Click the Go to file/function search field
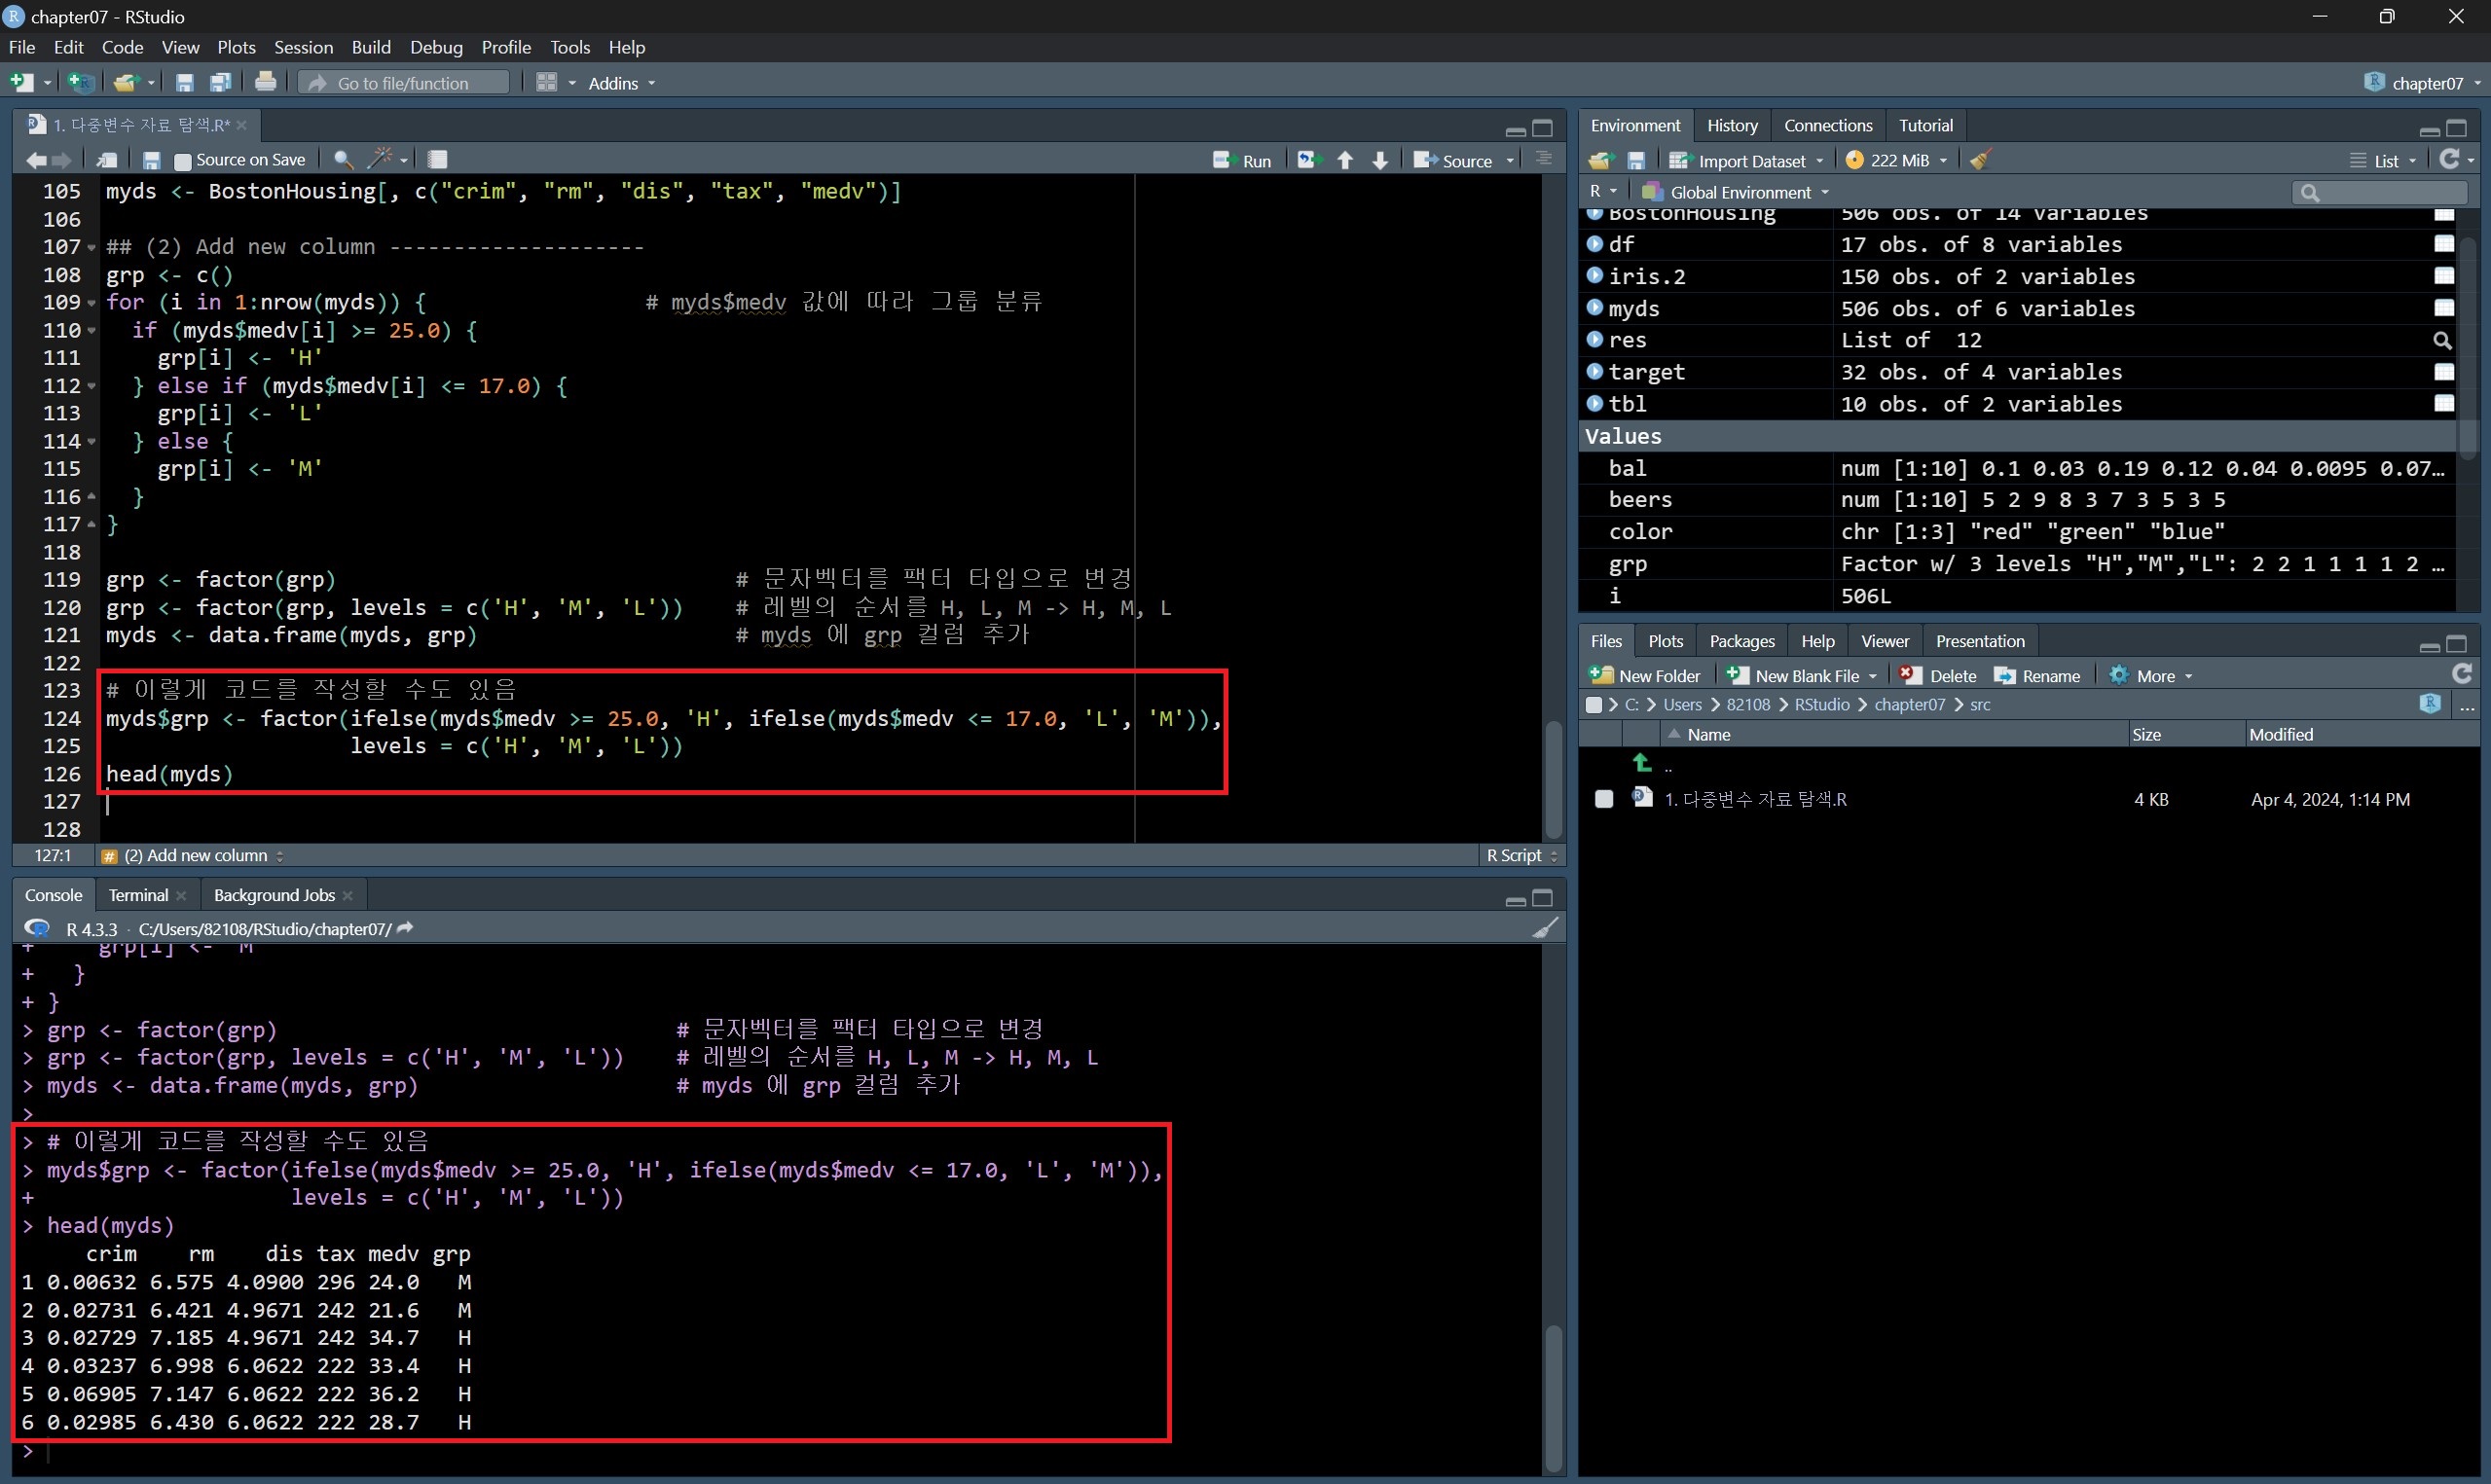 (404, 83)
